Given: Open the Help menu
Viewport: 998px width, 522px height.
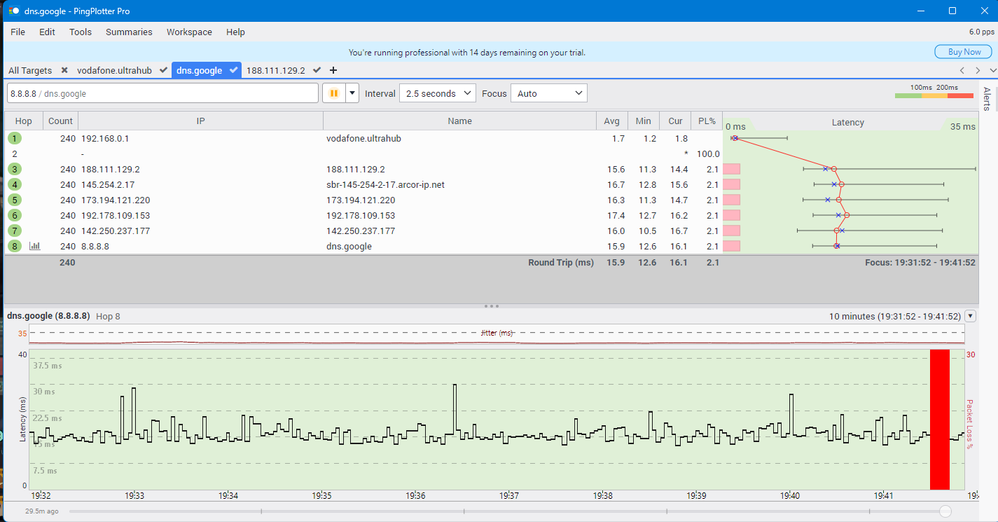Looking at the screenshot, I should pyautogui.click(x=235, y=32).
